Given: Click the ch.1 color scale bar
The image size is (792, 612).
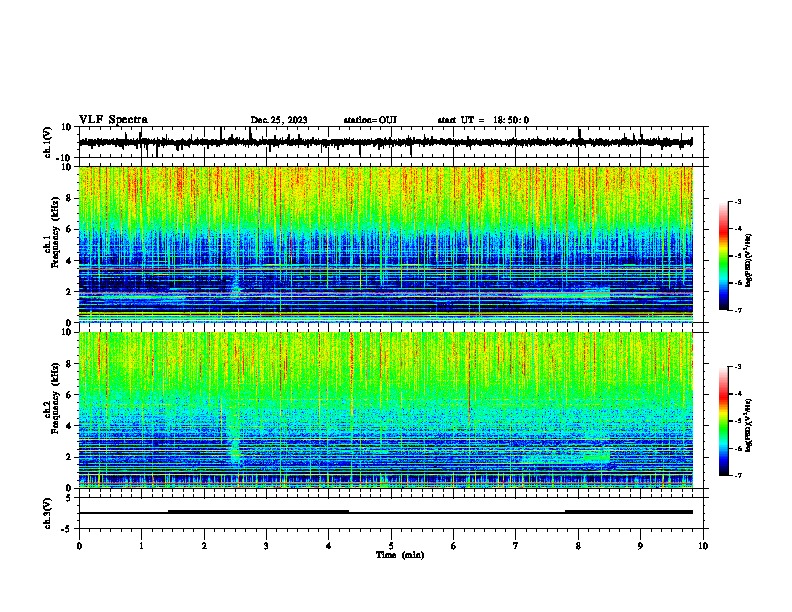Looking at the screenshot, I should [724, 256].
